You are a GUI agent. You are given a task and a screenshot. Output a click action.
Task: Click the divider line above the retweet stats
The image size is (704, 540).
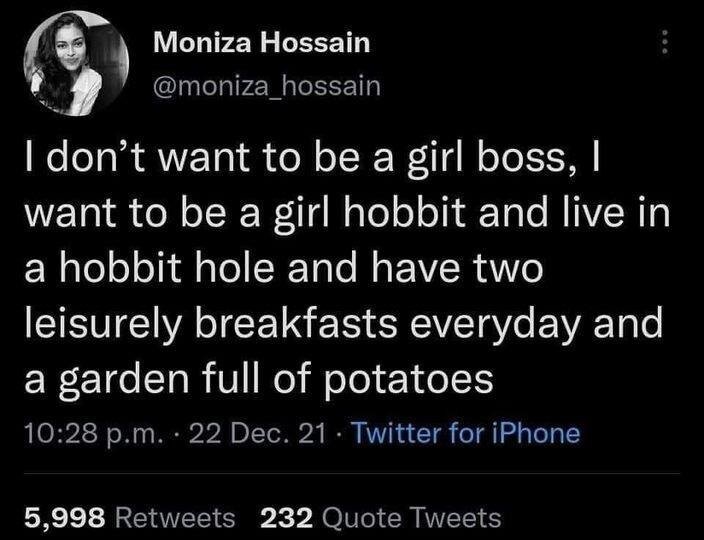coord(352,473)
